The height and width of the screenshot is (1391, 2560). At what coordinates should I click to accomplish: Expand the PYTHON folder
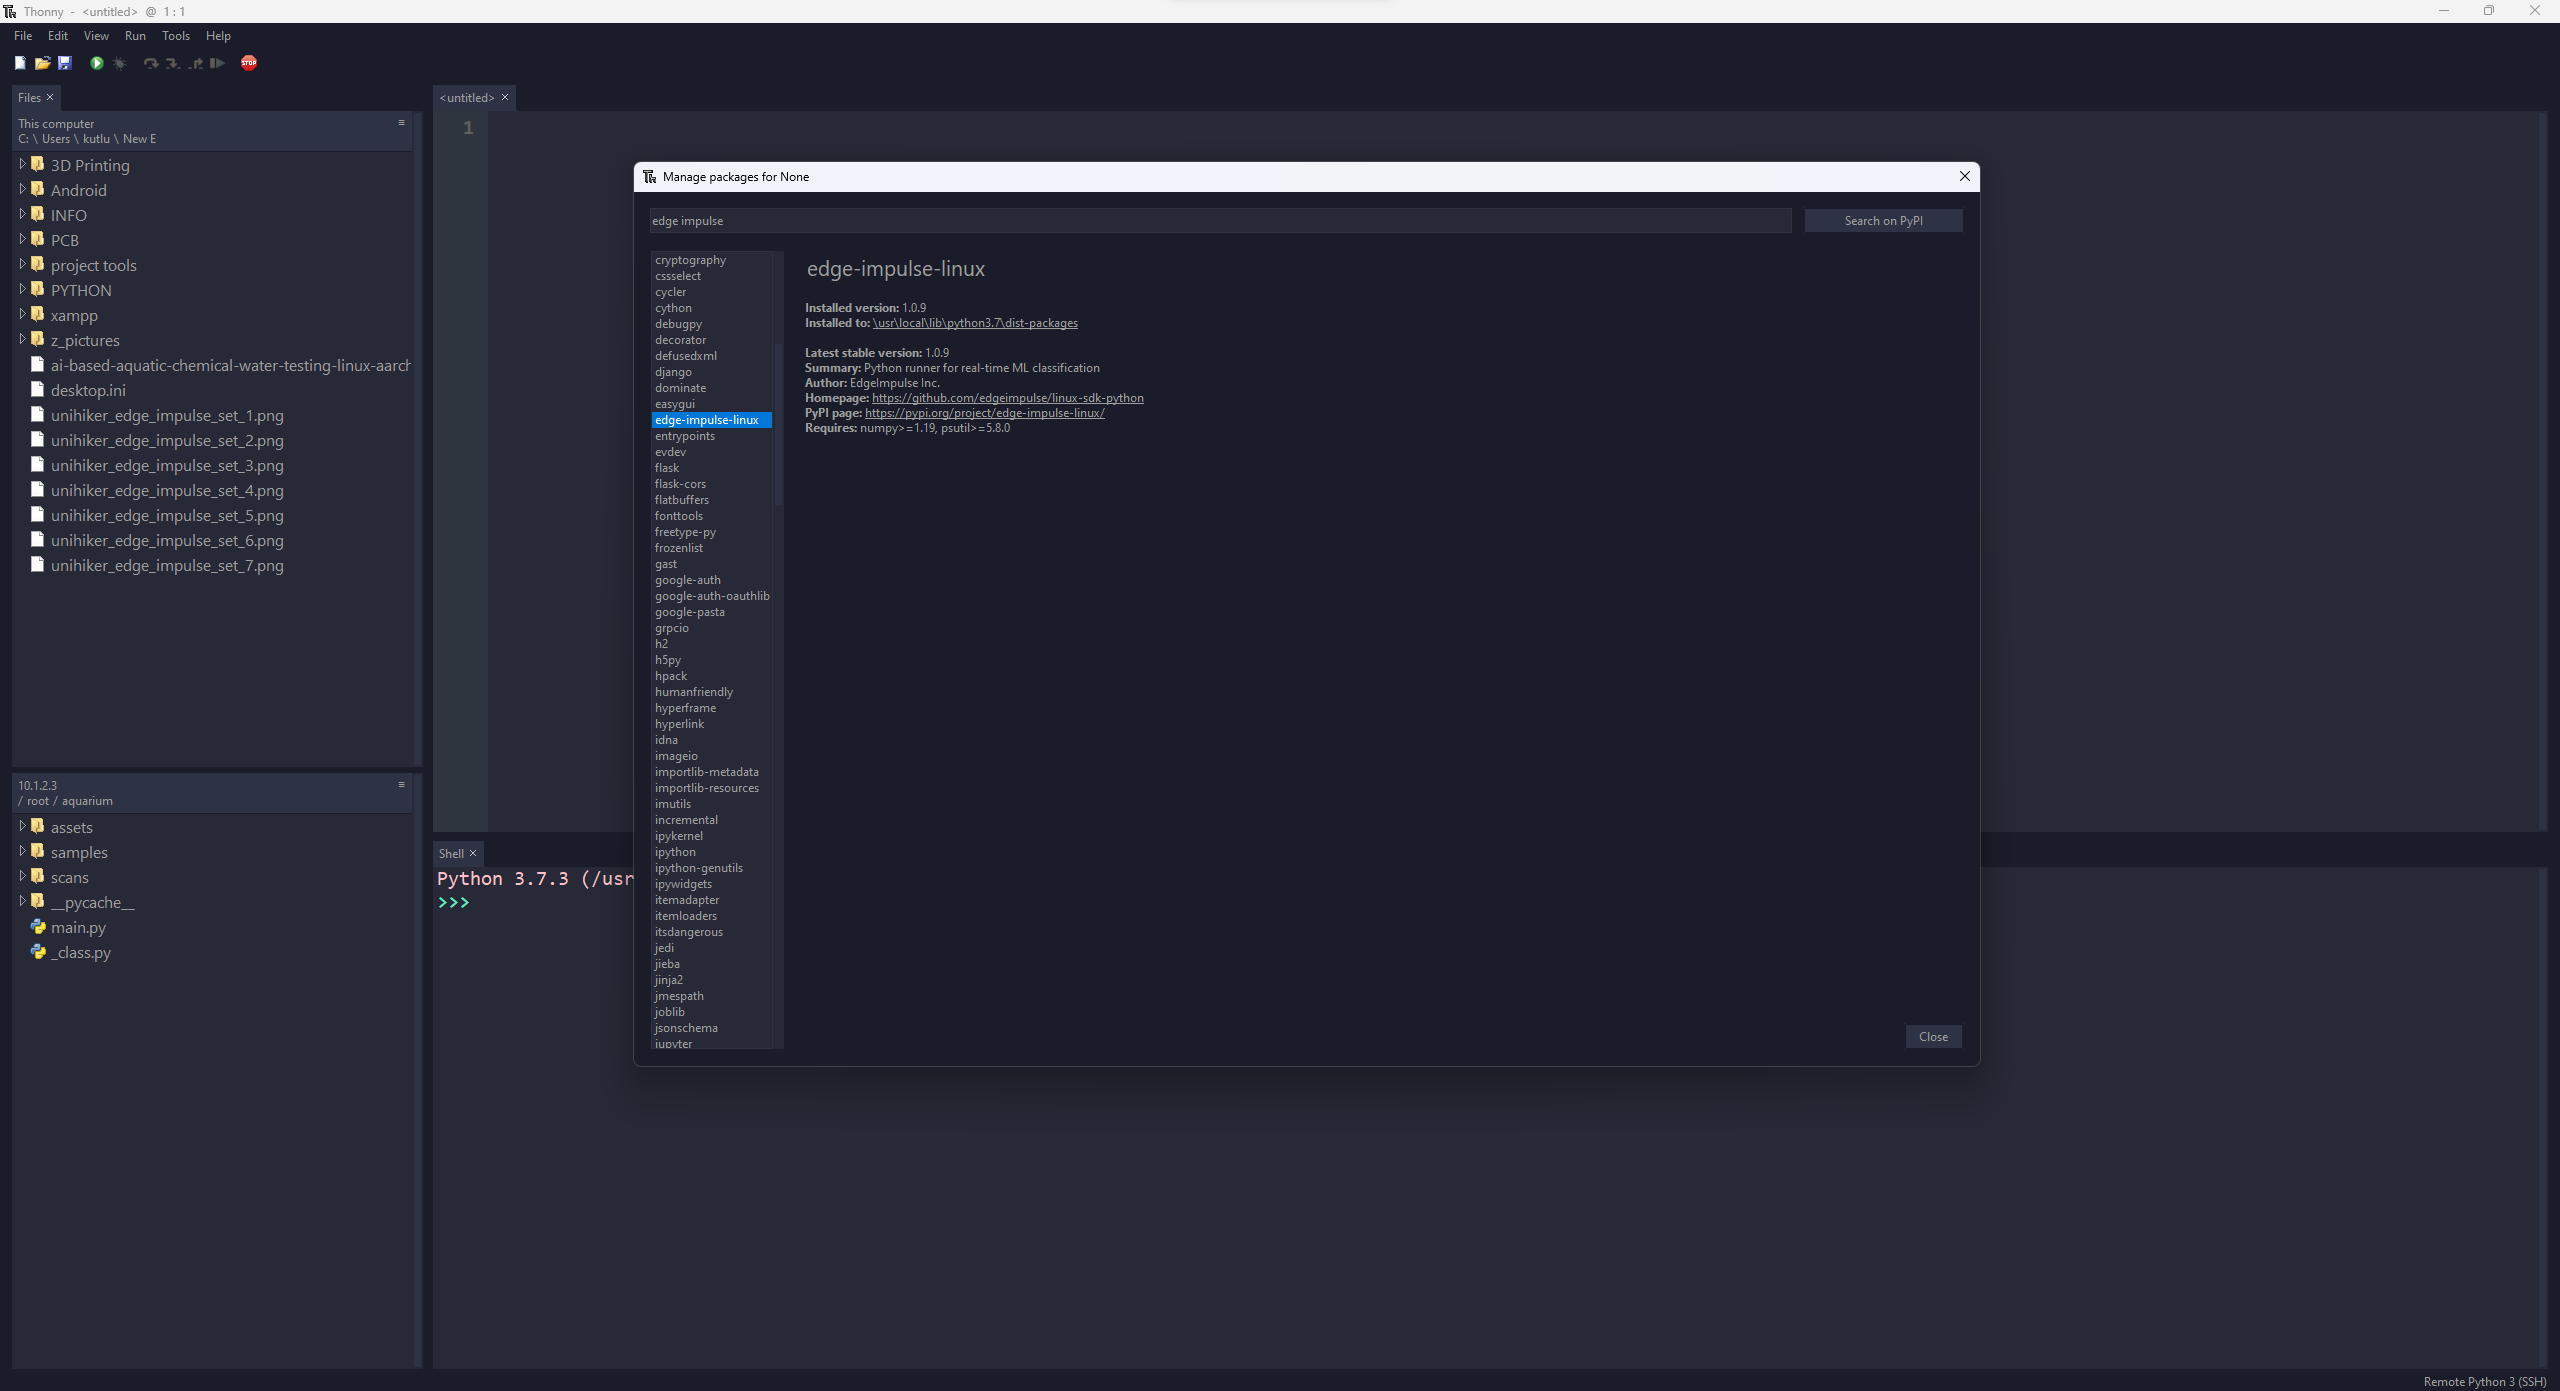tap(22, 289)
